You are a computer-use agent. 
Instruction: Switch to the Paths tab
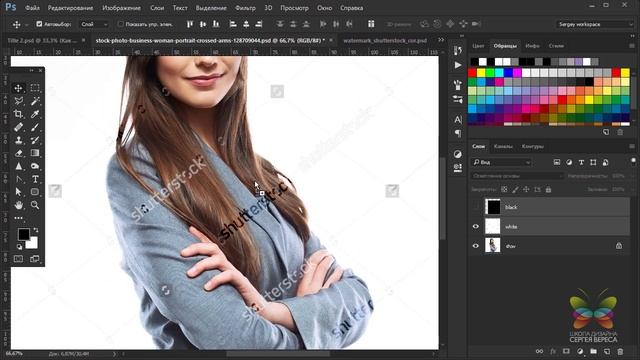point(533,146)
